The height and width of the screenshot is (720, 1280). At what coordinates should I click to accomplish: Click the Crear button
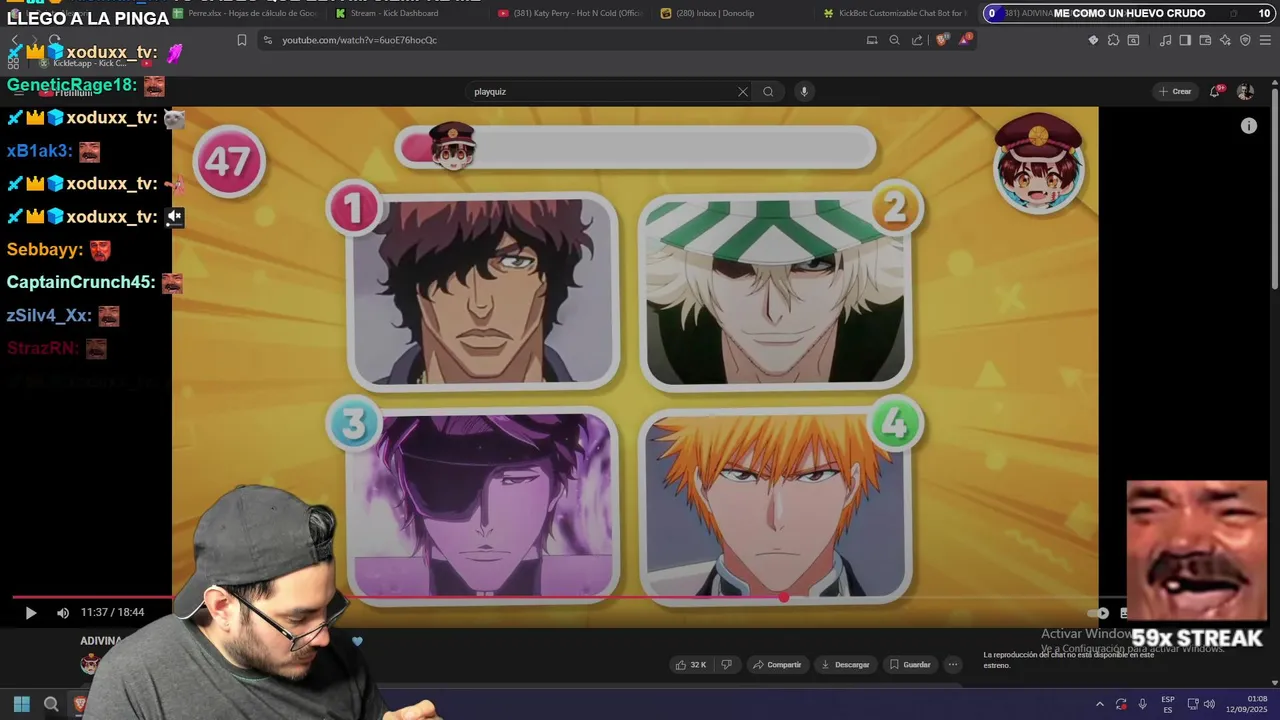pos(1175,91)
